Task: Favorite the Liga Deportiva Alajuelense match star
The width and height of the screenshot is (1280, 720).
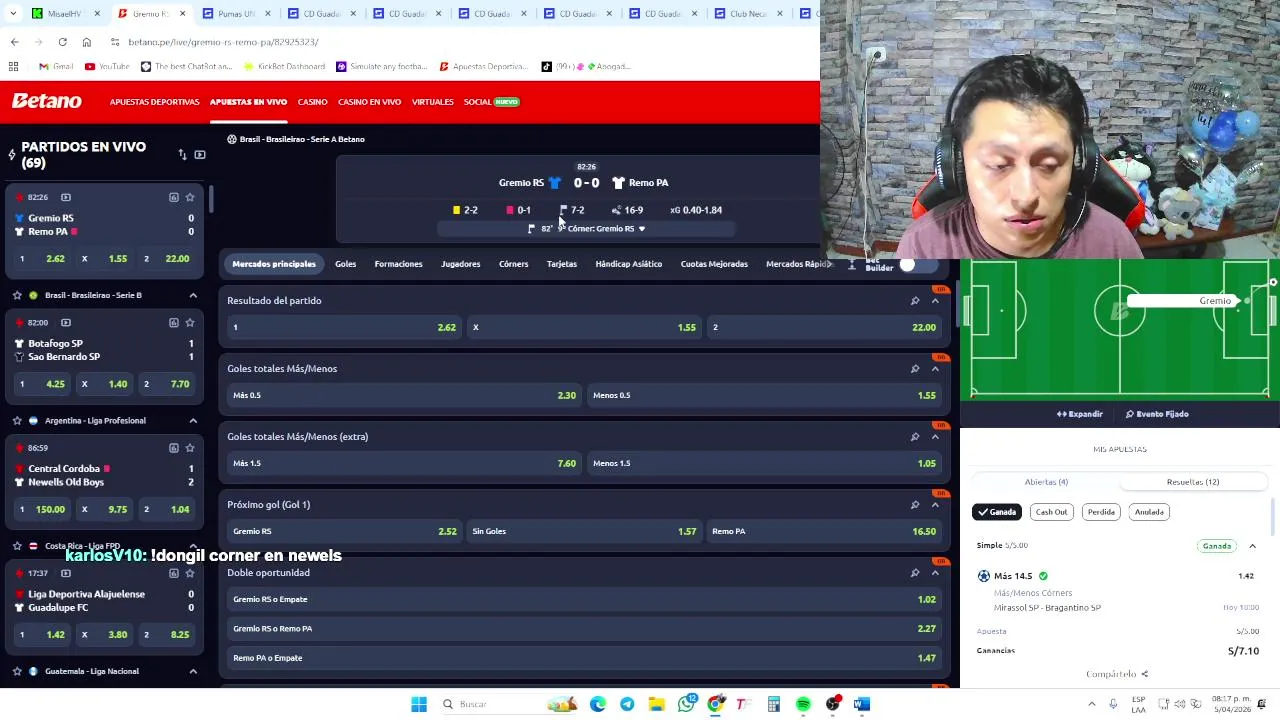Action: pos(189,573)
